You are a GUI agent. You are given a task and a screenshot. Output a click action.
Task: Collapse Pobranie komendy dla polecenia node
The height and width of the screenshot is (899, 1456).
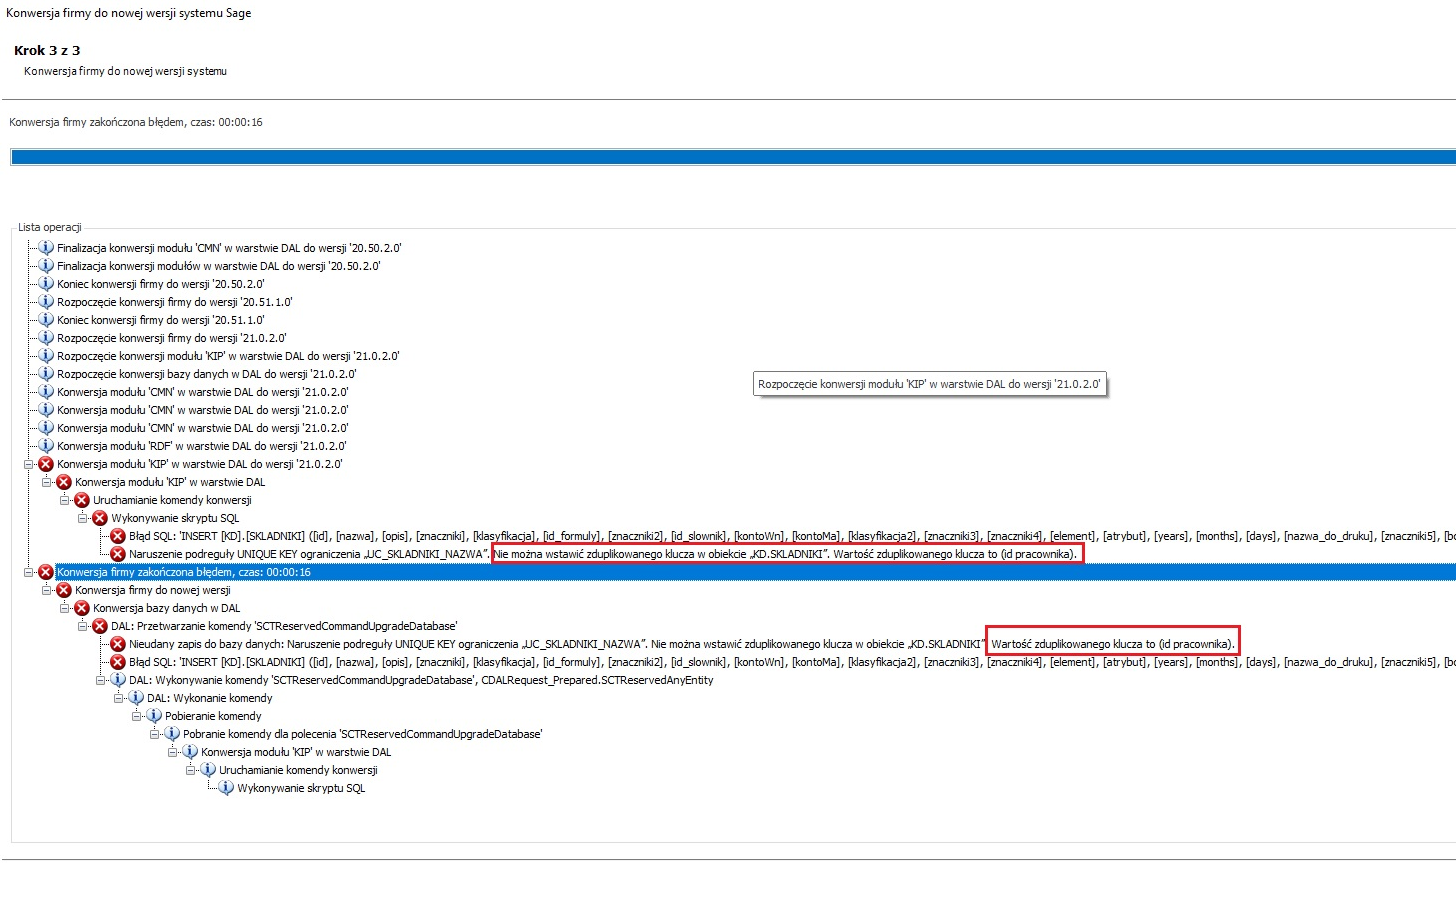point(155,734)
